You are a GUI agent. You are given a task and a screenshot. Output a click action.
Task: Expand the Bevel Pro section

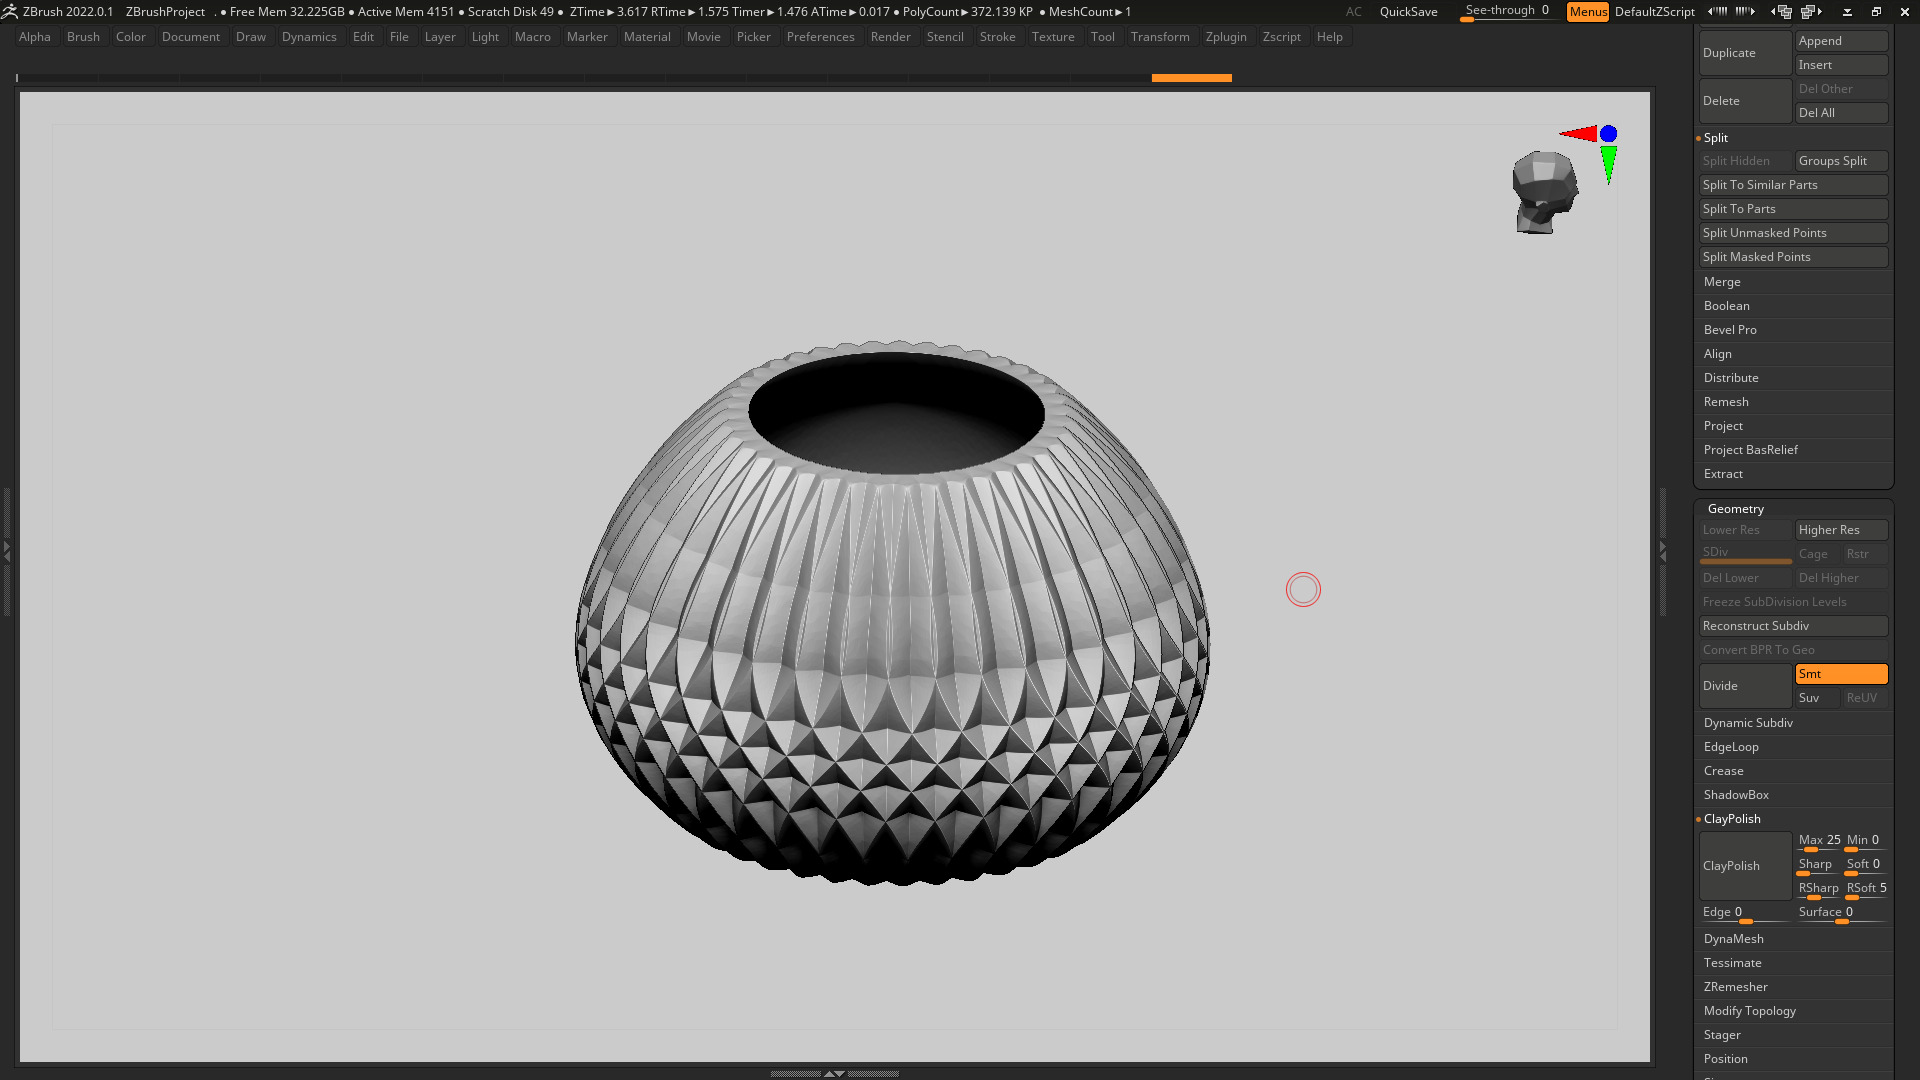pyautogui.click(x=1730, y=330)
